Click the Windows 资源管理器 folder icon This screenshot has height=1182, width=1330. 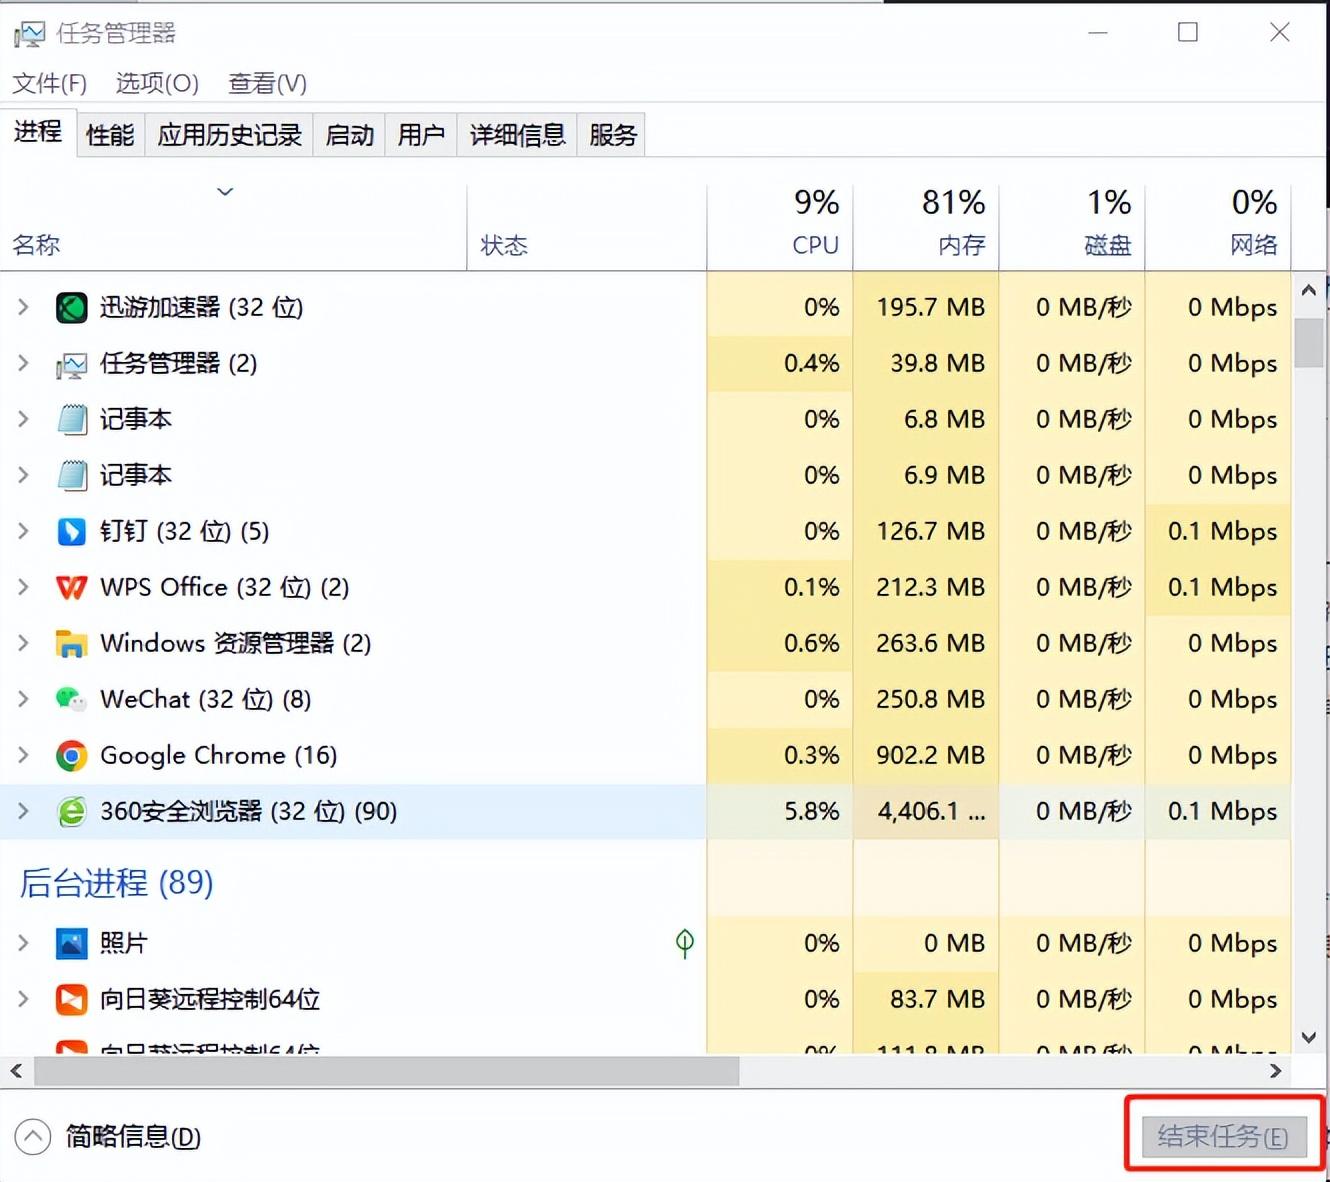(x=71, y=643)
